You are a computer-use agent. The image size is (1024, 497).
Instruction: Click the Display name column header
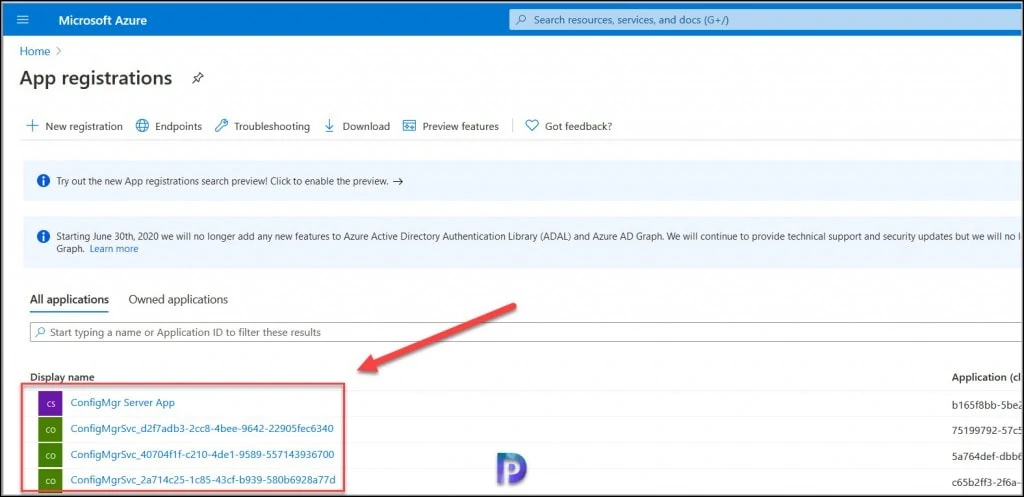[62, 377]
